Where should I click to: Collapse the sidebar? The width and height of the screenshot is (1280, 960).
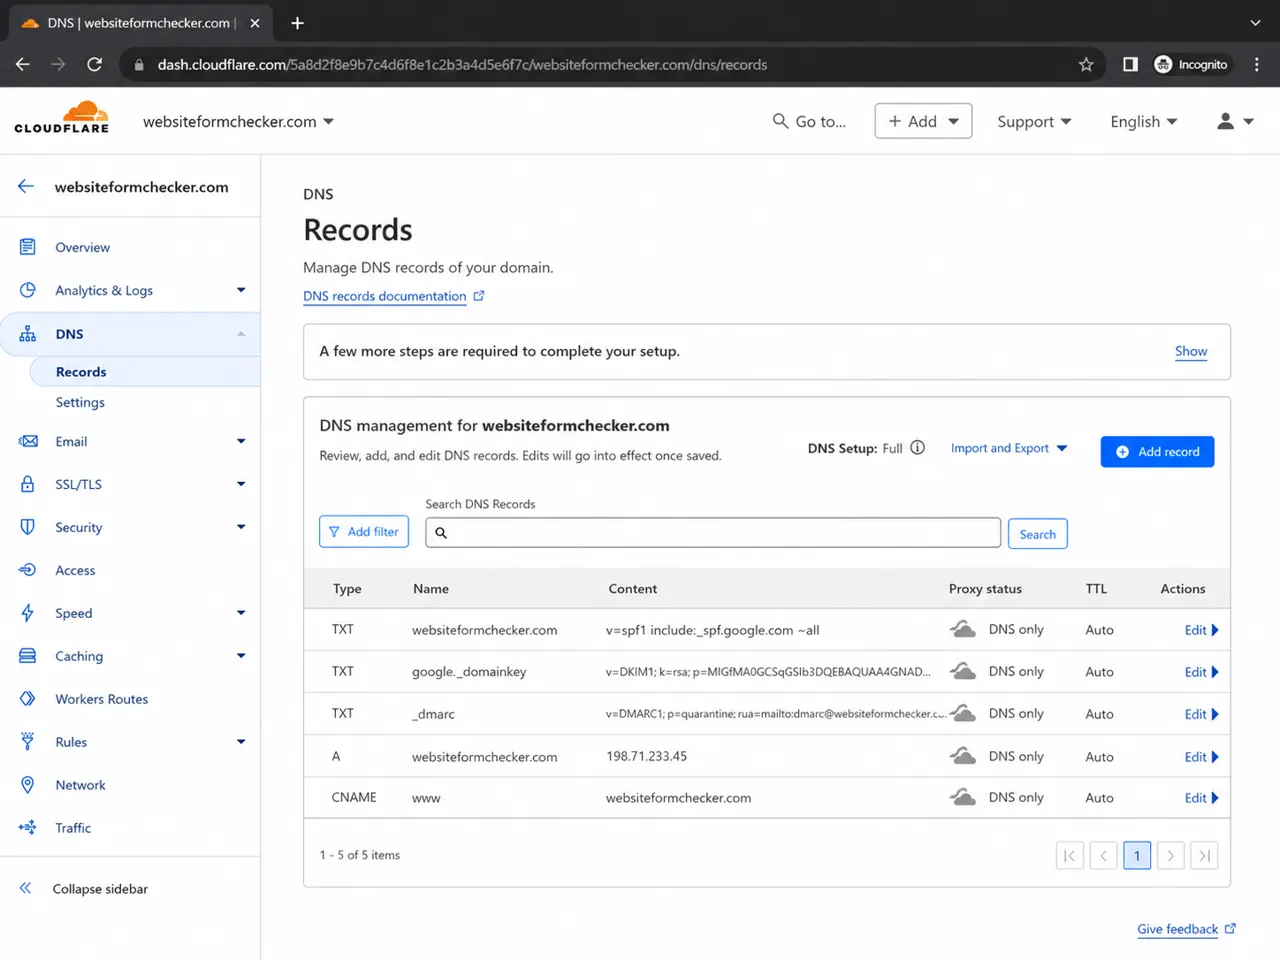(84, 889)
